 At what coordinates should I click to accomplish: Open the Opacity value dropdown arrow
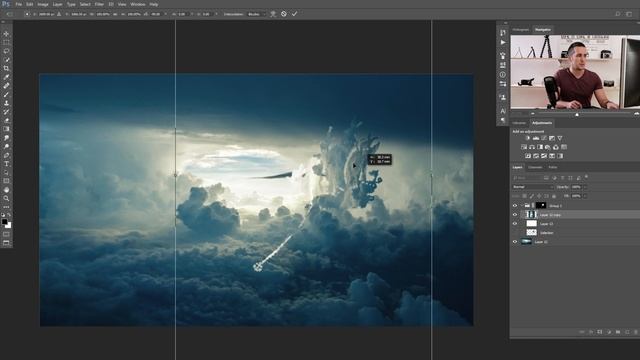[585, 187]
